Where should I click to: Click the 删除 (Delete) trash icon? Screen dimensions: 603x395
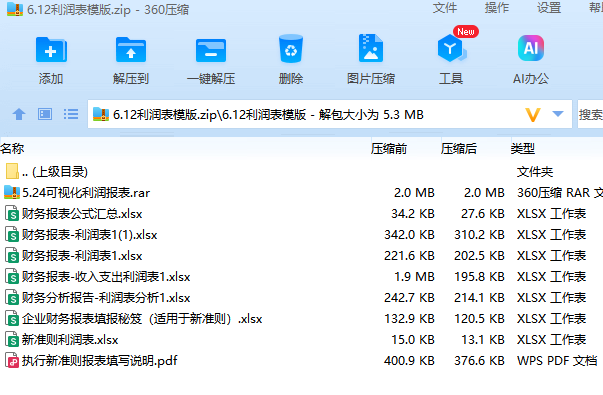291,49
